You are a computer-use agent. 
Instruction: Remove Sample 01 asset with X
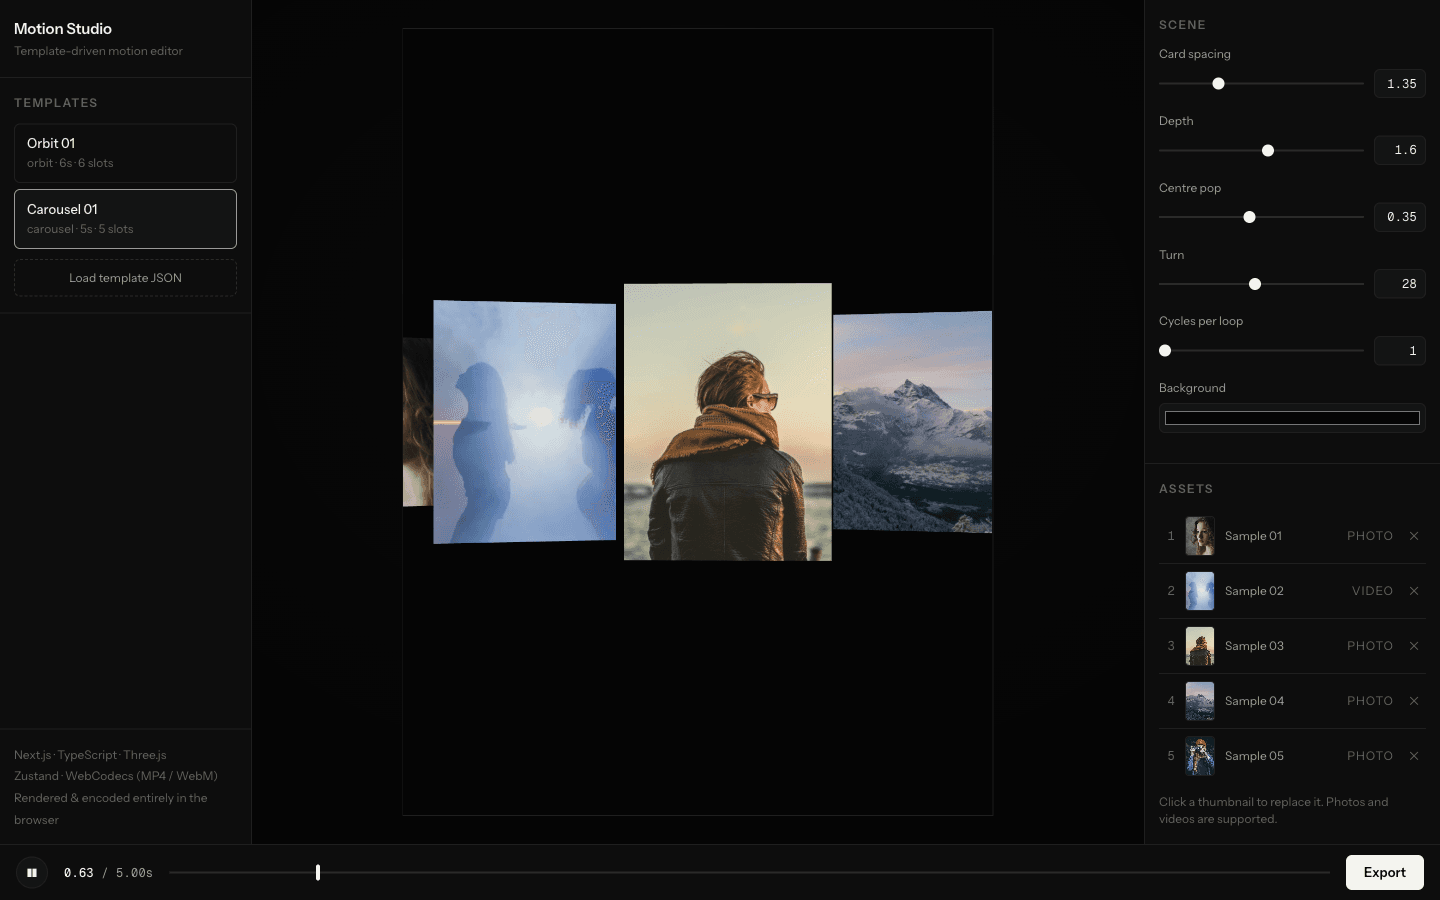click(1414, 536)
